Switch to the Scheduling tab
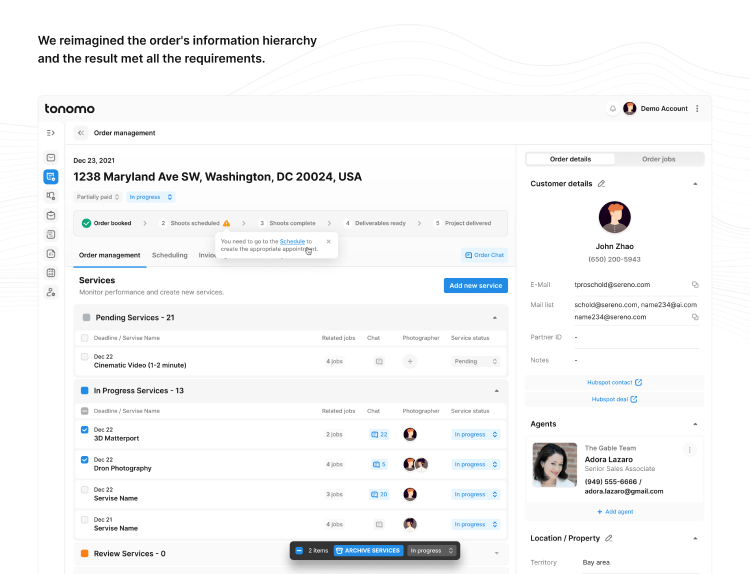 click(x=169, y=255)
